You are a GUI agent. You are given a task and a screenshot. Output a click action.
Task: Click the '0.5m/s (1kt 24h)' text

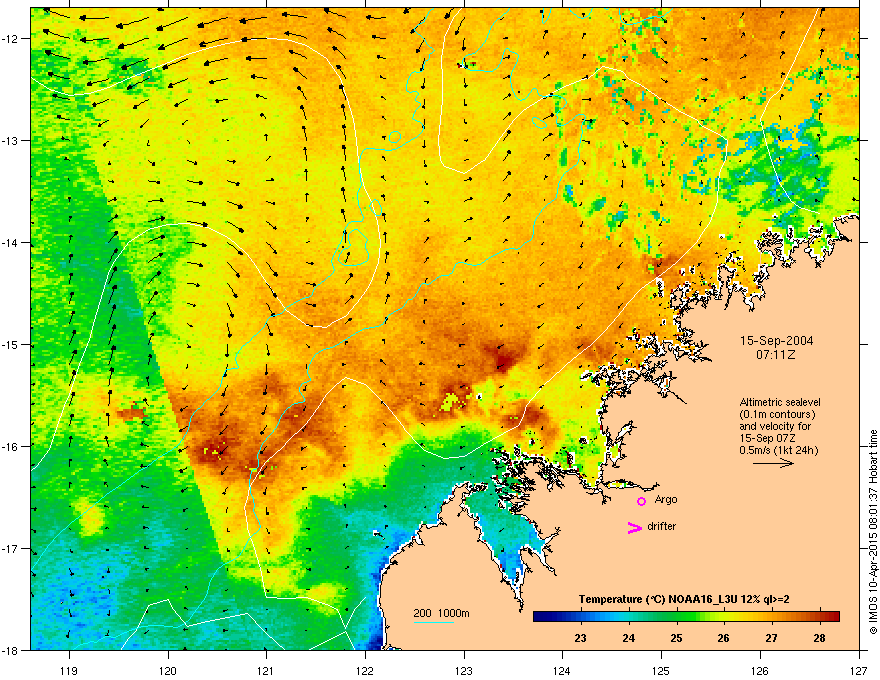click(779, 450)
